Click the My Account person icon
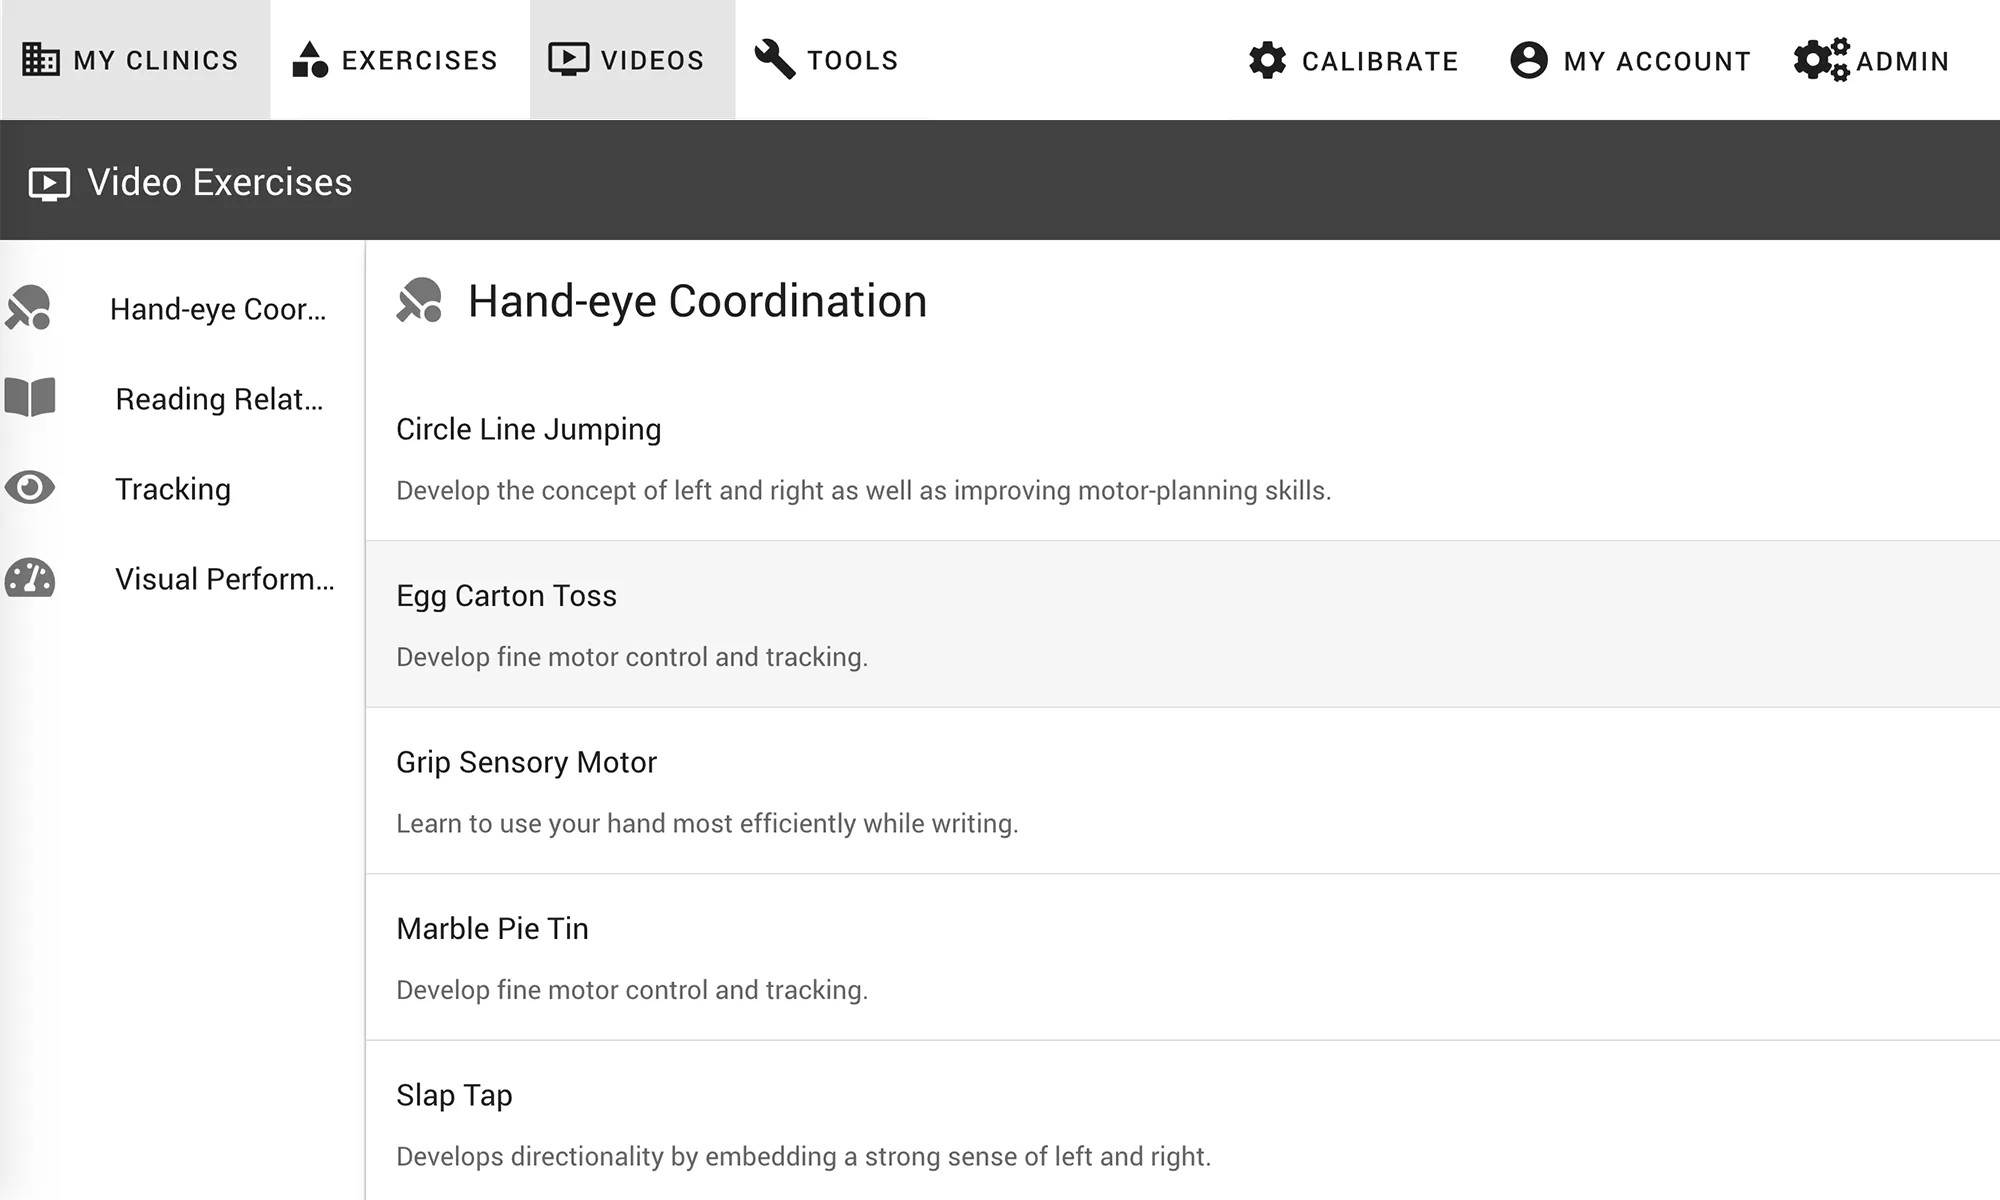The image size is (2000, 1200). tap(1528, 61)
